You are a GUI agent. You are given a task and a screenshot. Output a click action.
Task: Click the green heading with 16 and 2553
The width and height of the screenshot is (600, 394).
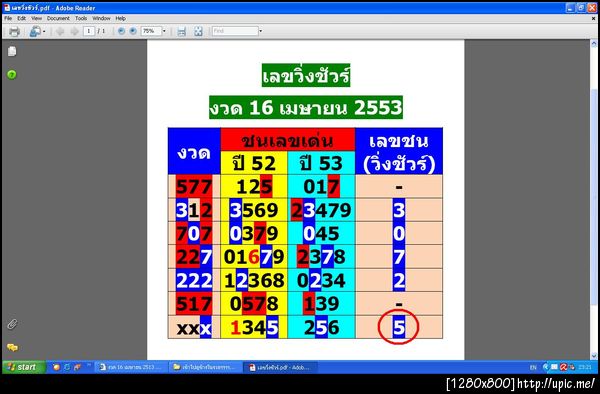coord(306,107)
